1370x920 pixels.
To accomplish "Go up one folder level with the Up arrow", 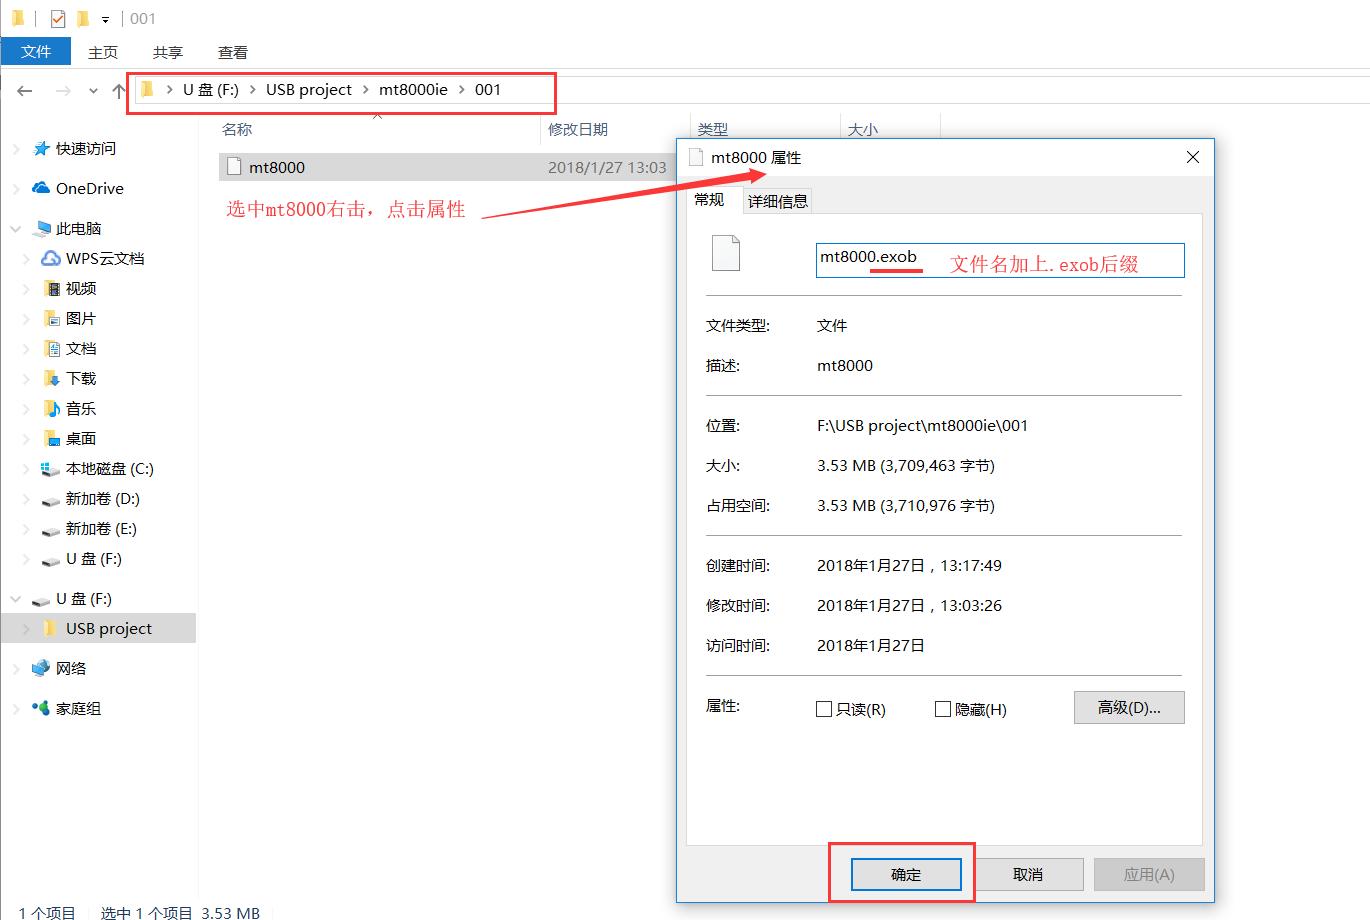I will tap(119, 91).
